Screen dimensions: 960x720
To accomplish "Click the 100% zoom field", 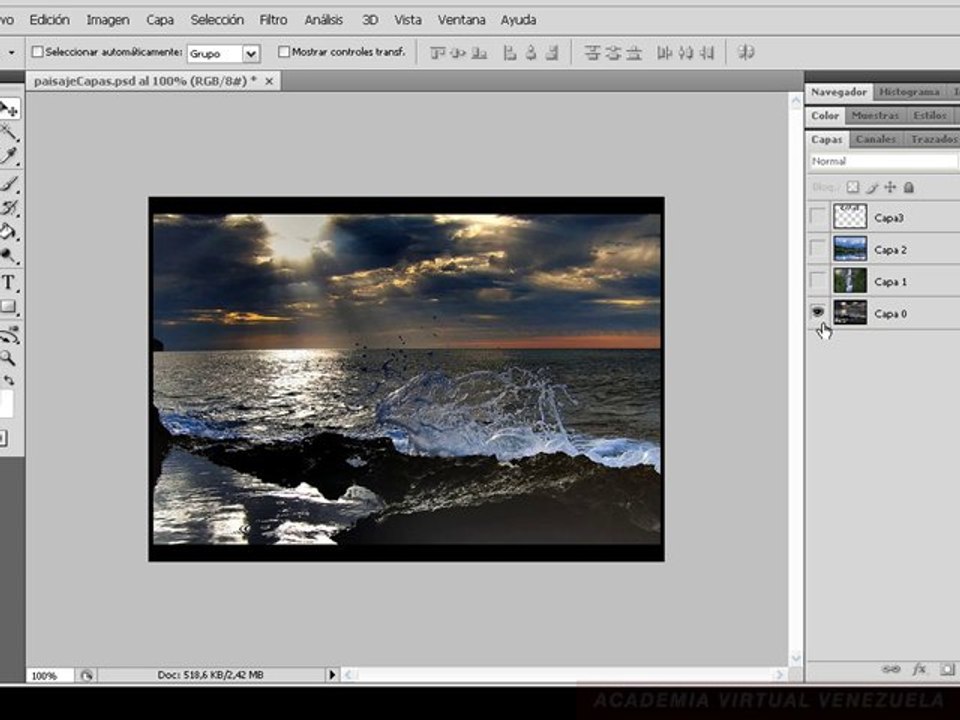I will [49, 676].
